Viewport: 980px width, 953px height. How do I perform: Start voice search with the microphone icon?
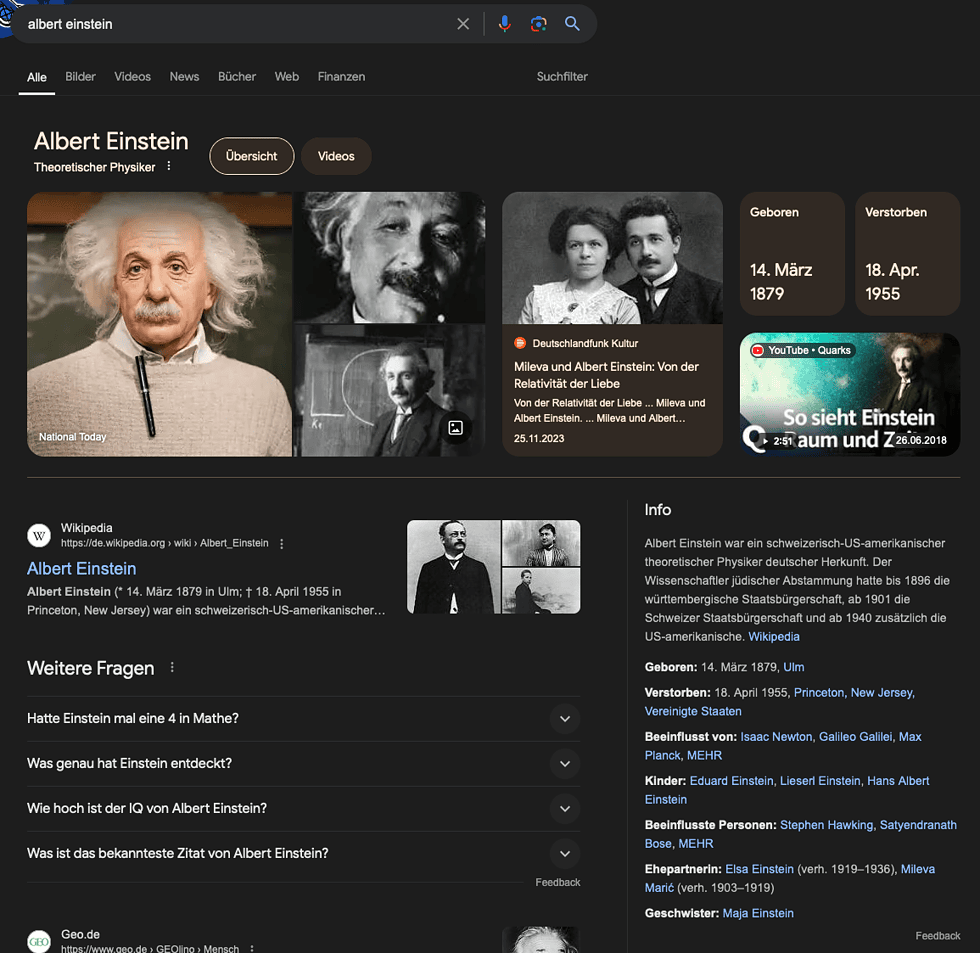504,24
